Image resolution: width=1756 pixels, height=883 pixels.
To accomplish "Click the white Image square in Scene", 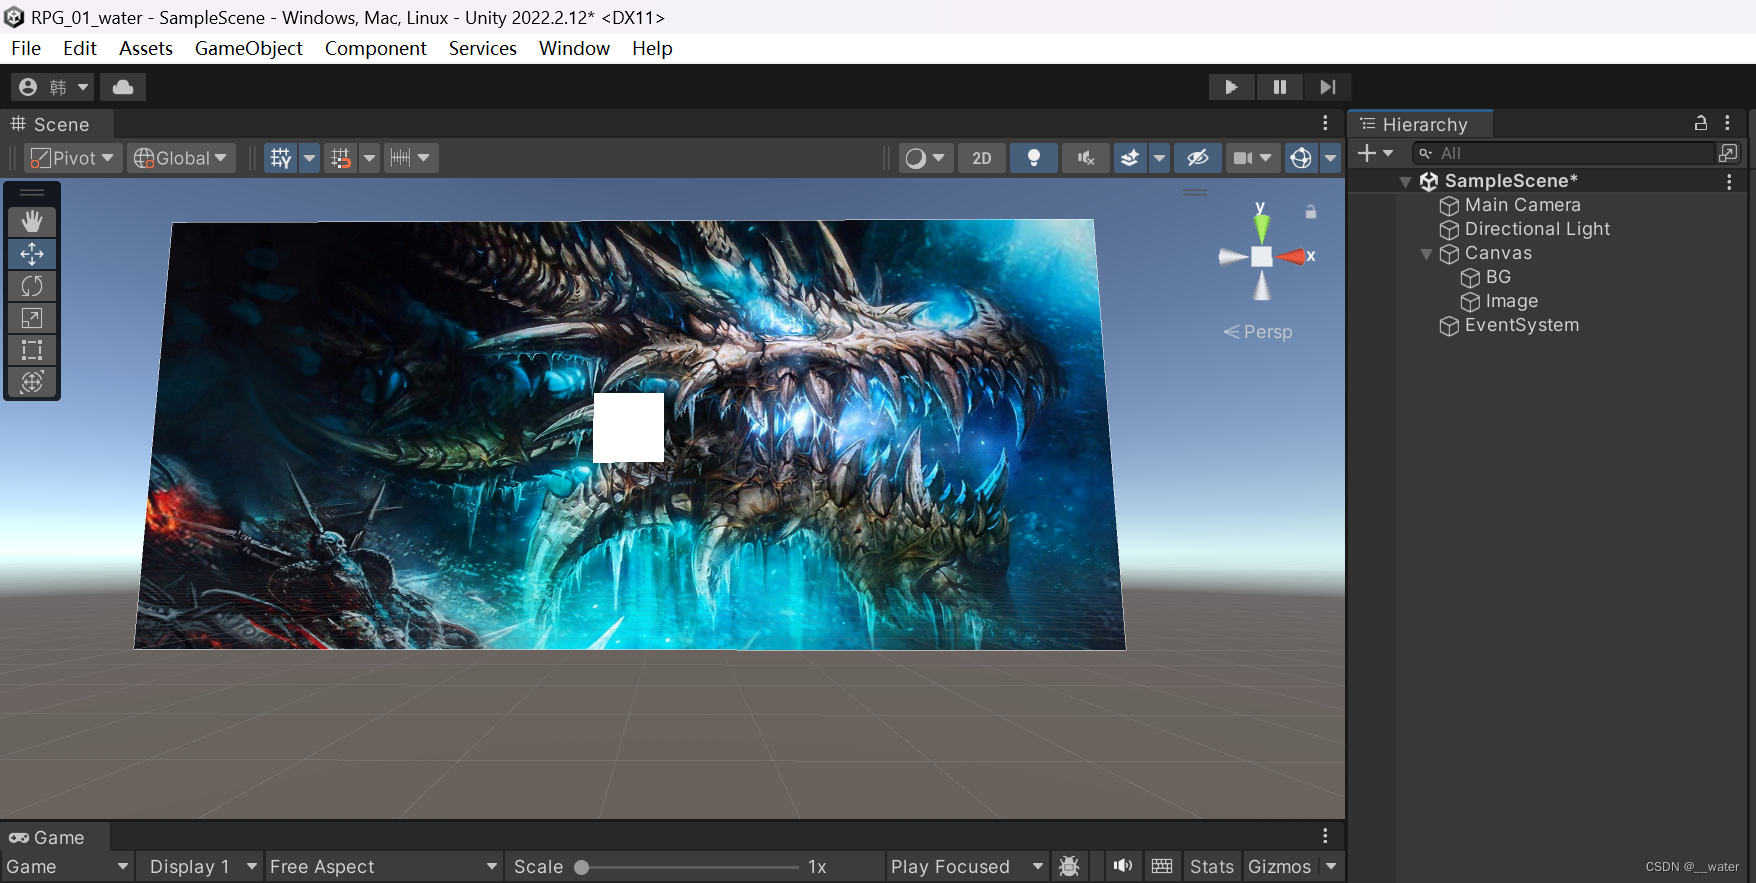I will pyautogui.click(x=629, y=427).
